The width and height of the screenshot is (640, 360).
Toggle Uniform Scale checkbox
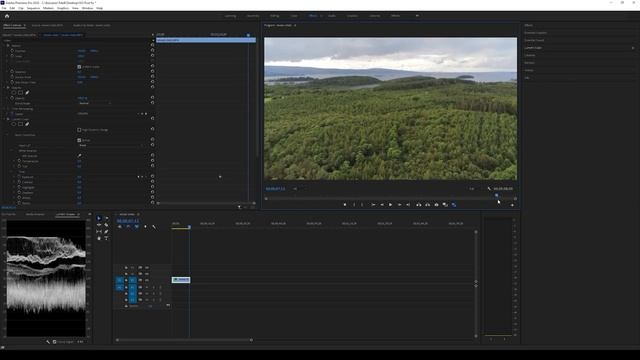pos(79,67)
